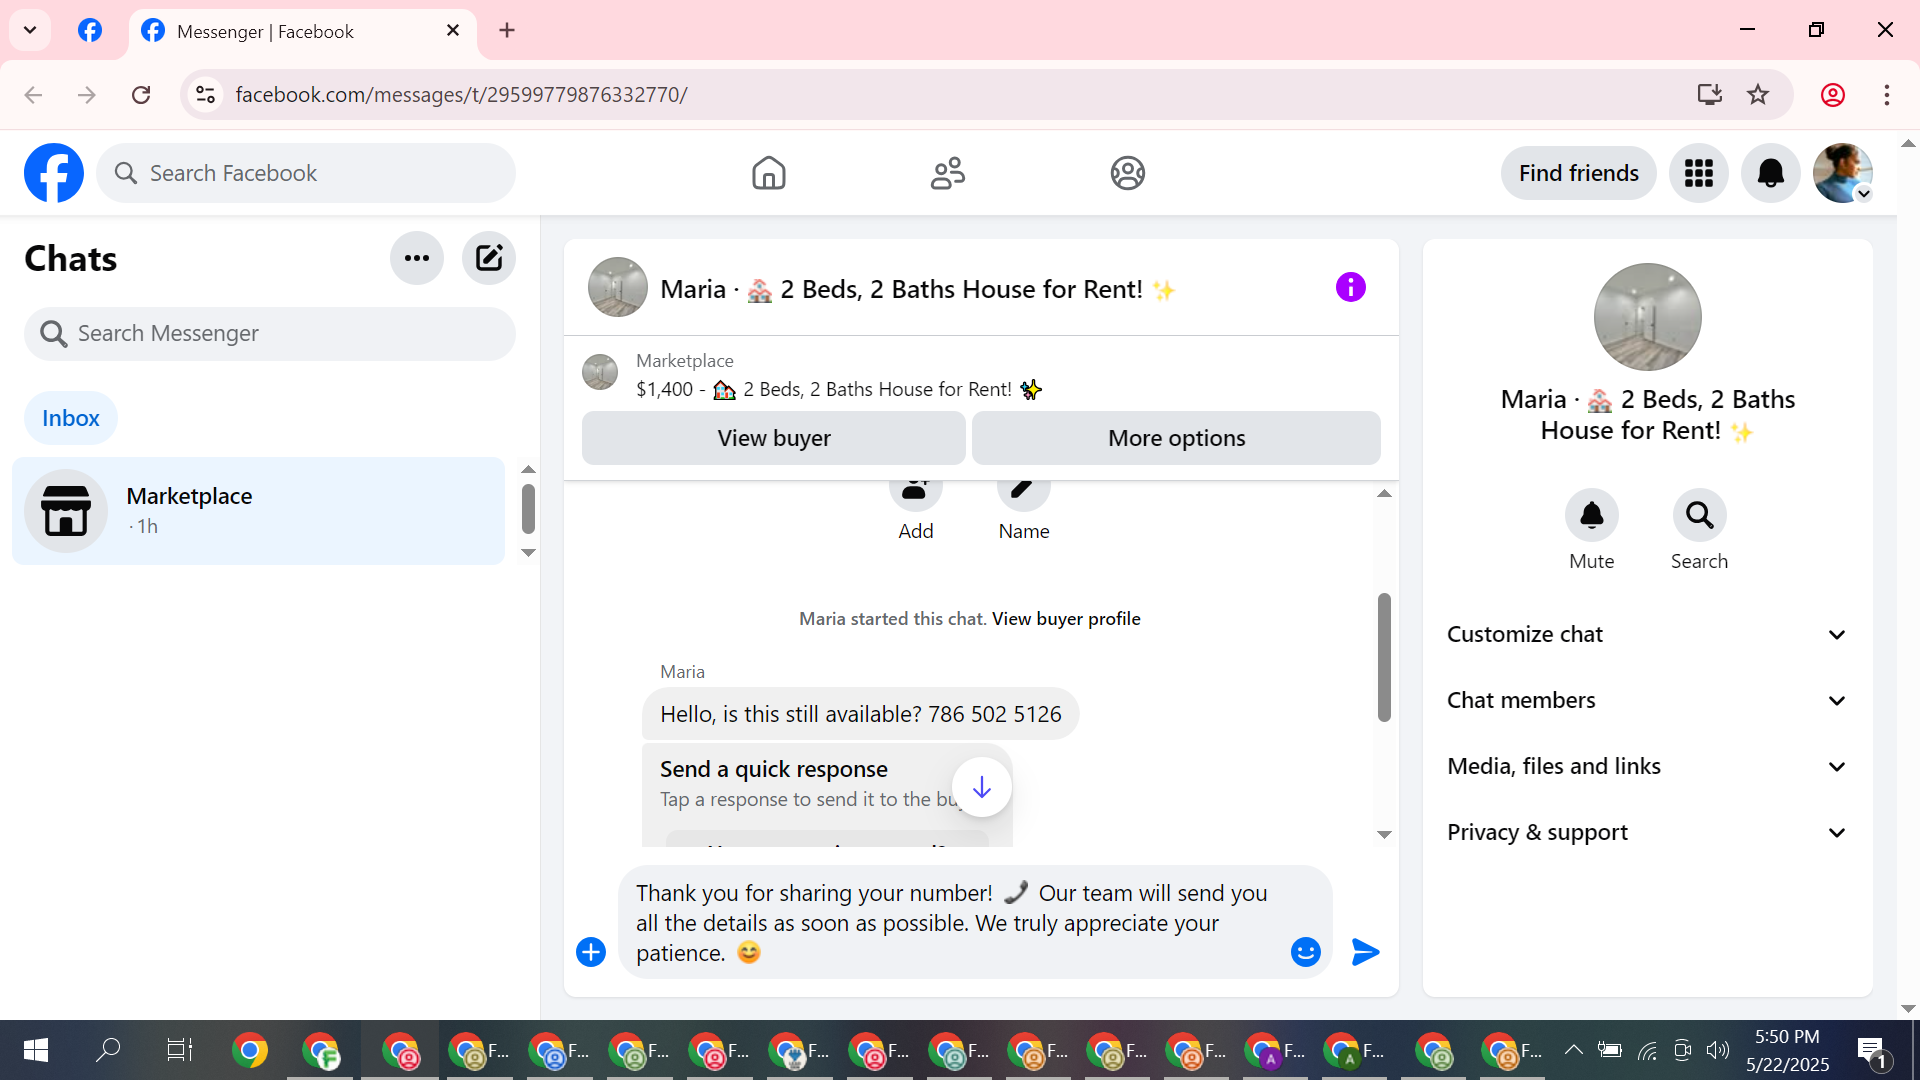The image size is (1920, 1080).
Task: Click the More options button
Action: click(1176, 438)
